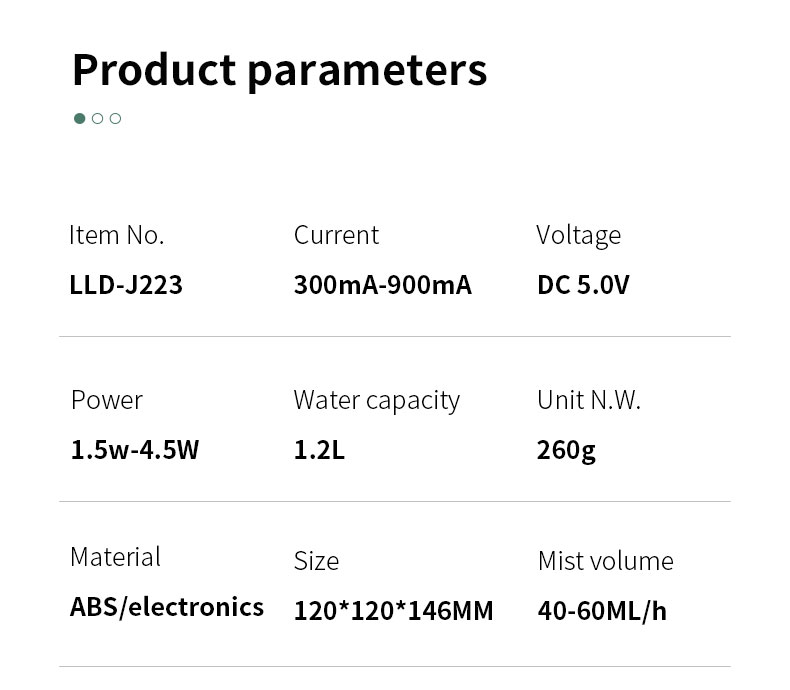
Task: Select the third pagination dot
Action: [115, 118]
